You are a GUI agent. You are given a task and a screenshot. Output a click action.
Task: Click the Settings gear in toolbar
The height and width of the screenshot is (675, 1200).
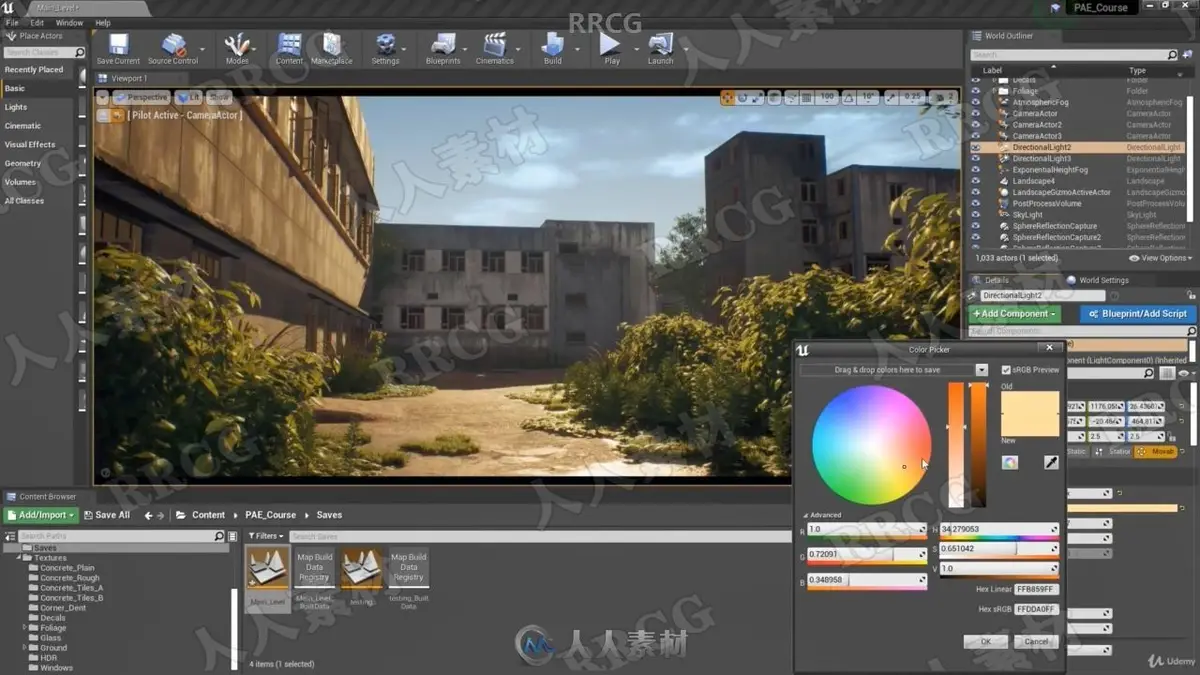coord(385,48)
